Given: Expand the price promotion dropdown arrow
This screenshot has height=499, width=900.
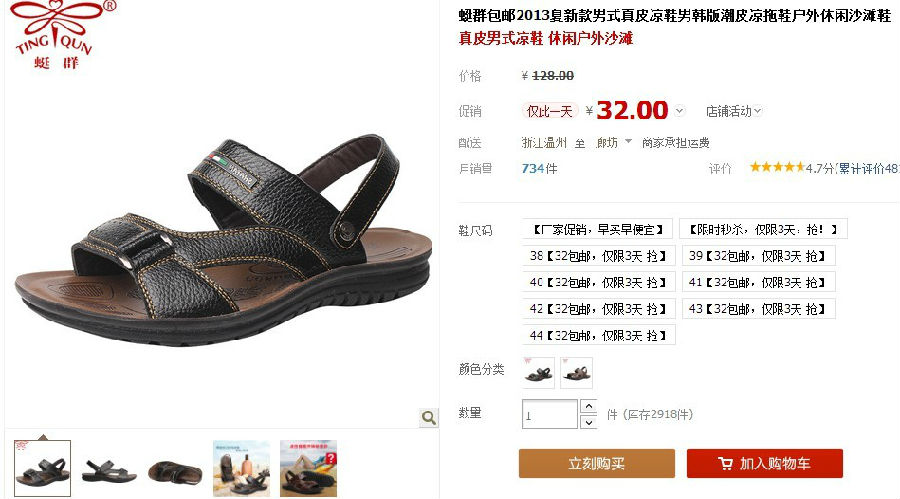Looking at the screenshot, I should click(x=680, y=111).
